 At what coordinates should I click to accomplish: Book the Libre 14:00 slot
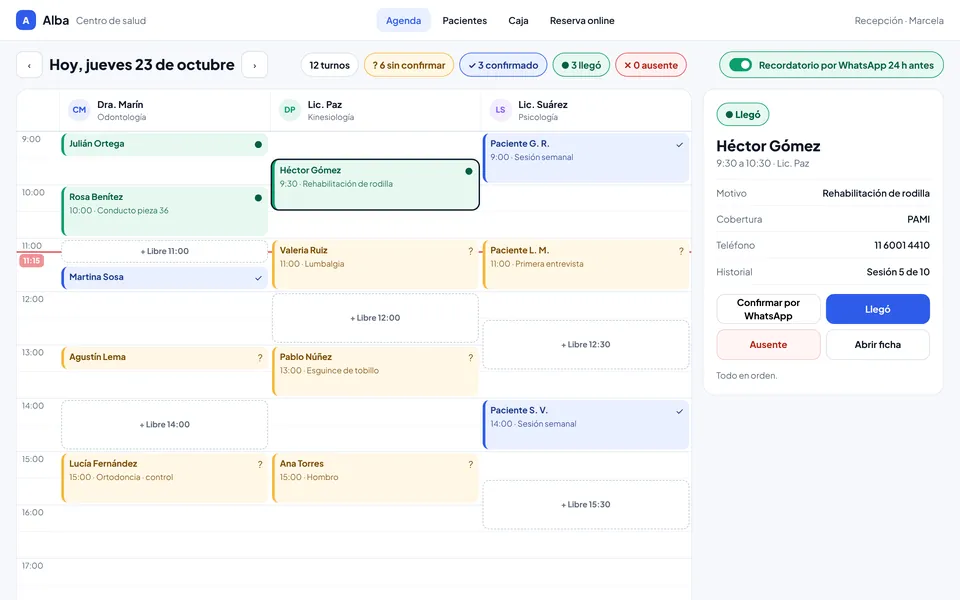click(x=165, y=424)
